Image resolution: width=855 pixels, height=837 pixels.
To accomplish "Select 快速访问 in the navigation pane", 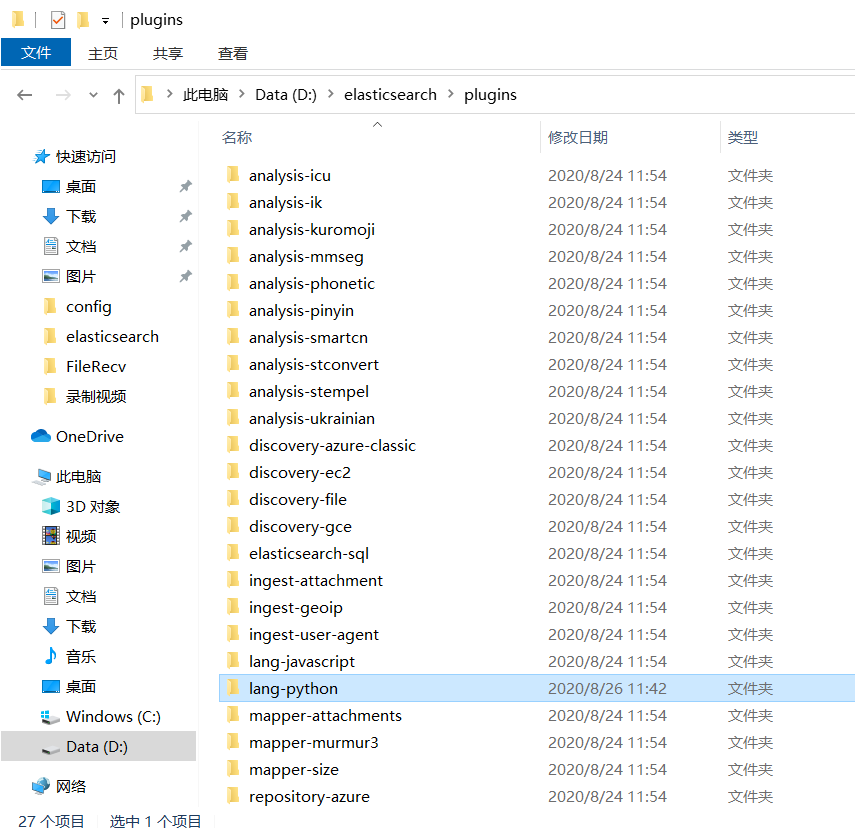I will [x=86, y=156].
